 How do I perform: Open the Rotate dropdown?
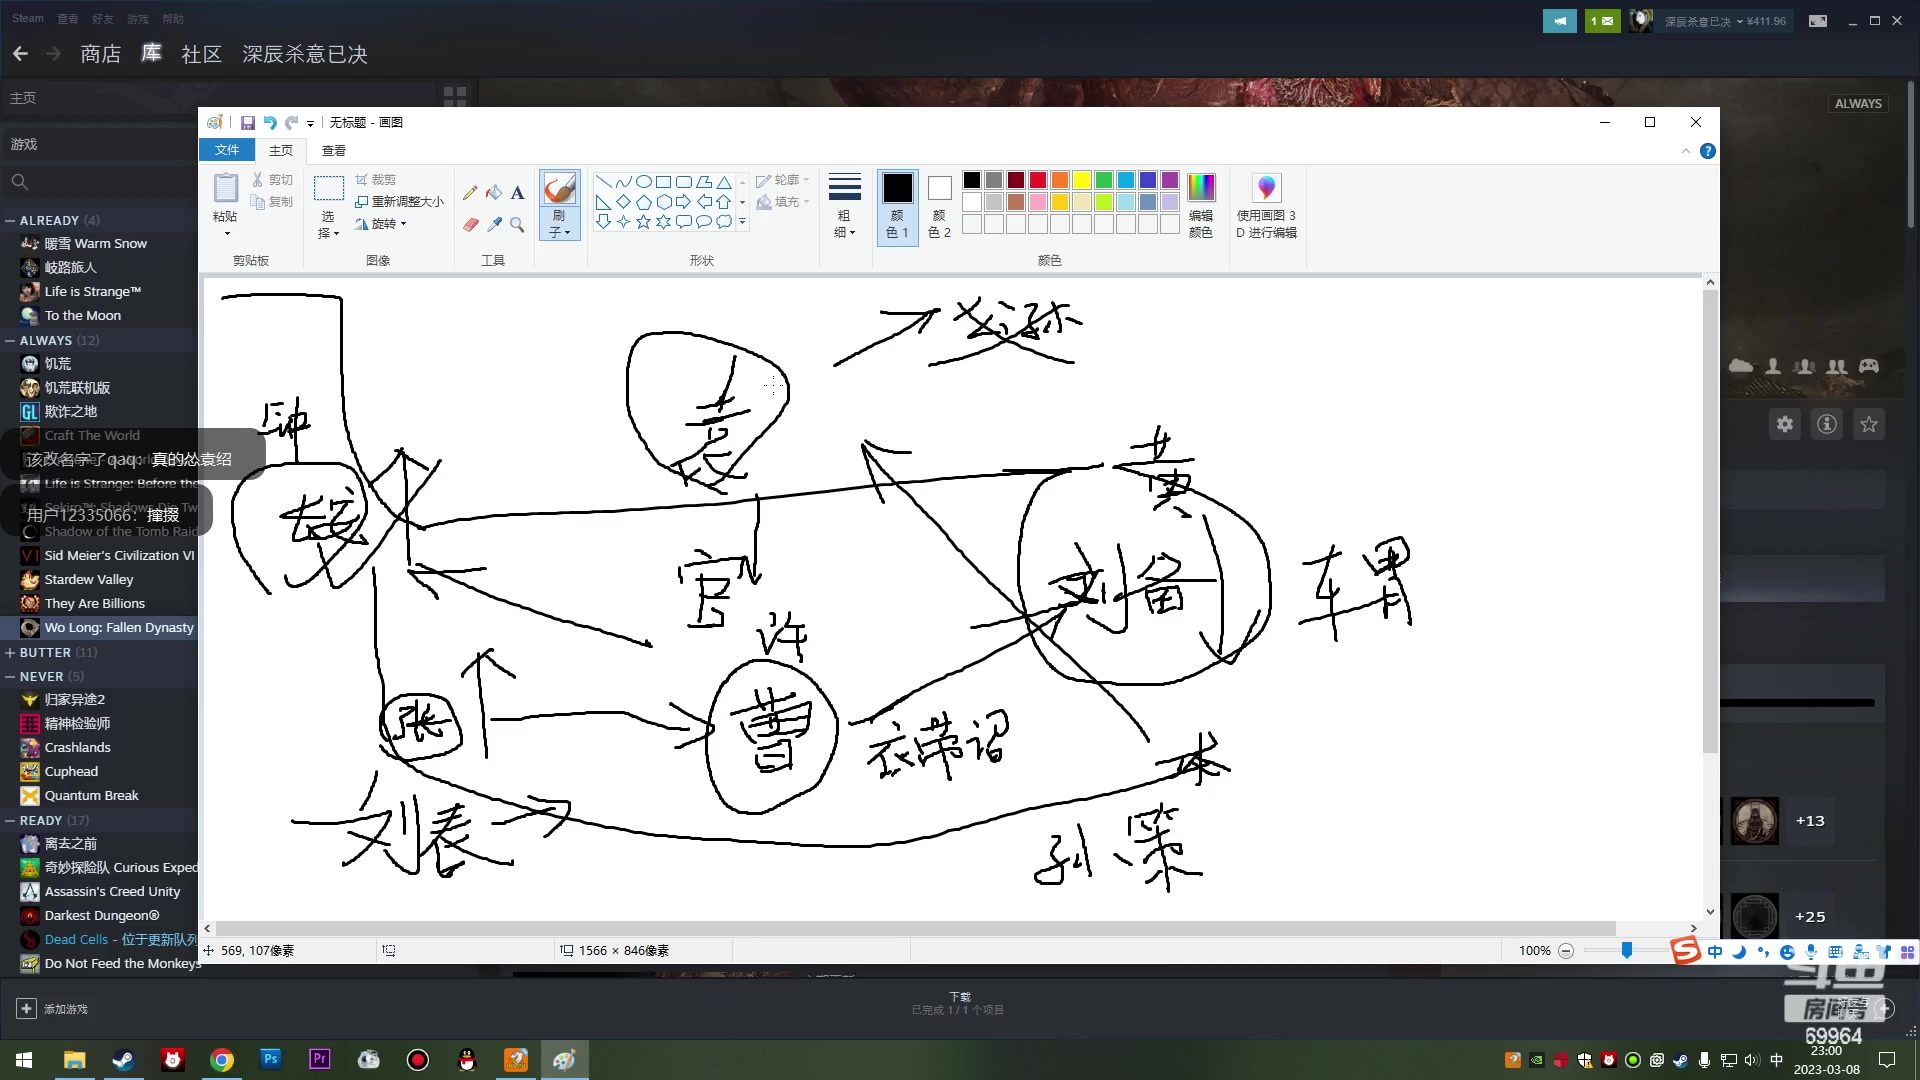[381, 224]
